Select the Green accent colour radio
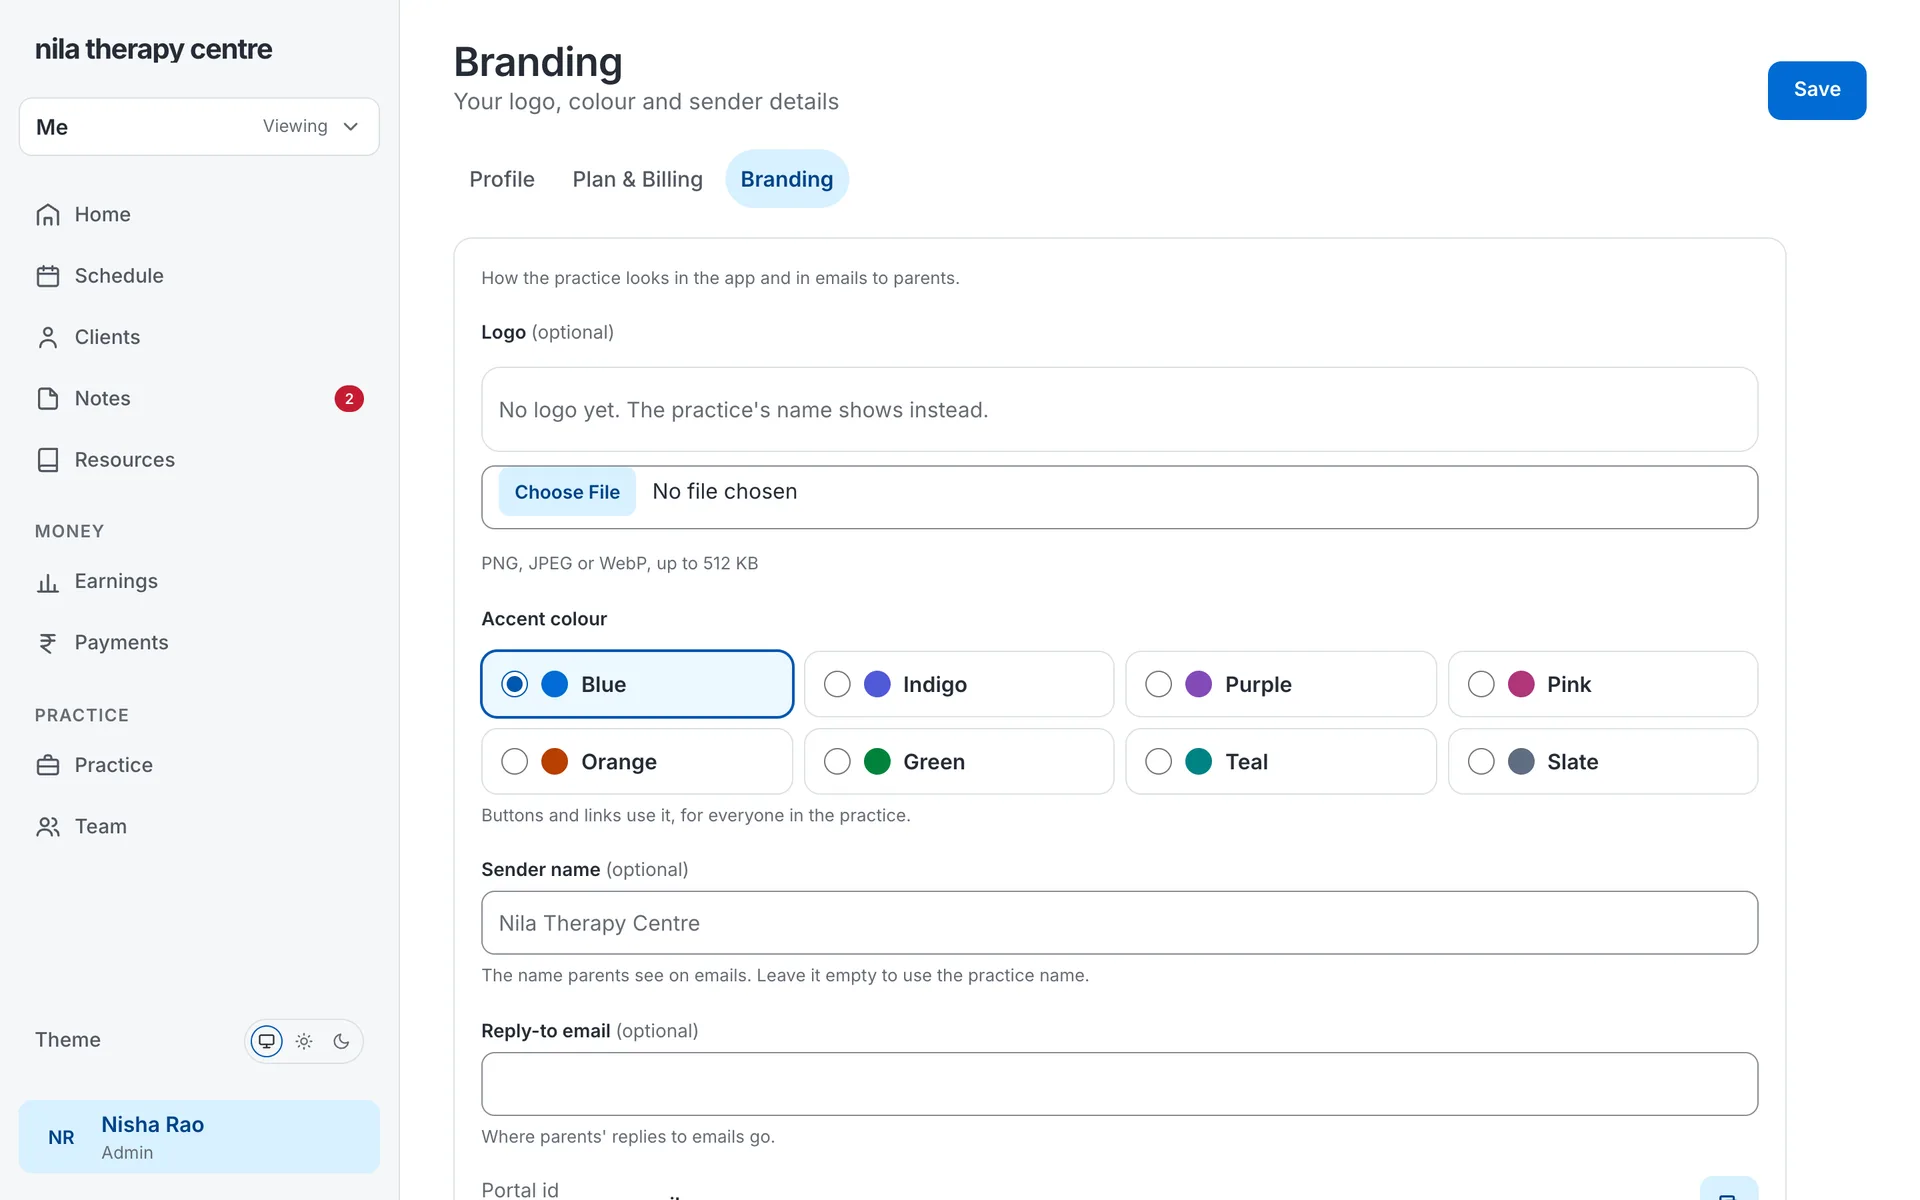 (x=837, y=762)
